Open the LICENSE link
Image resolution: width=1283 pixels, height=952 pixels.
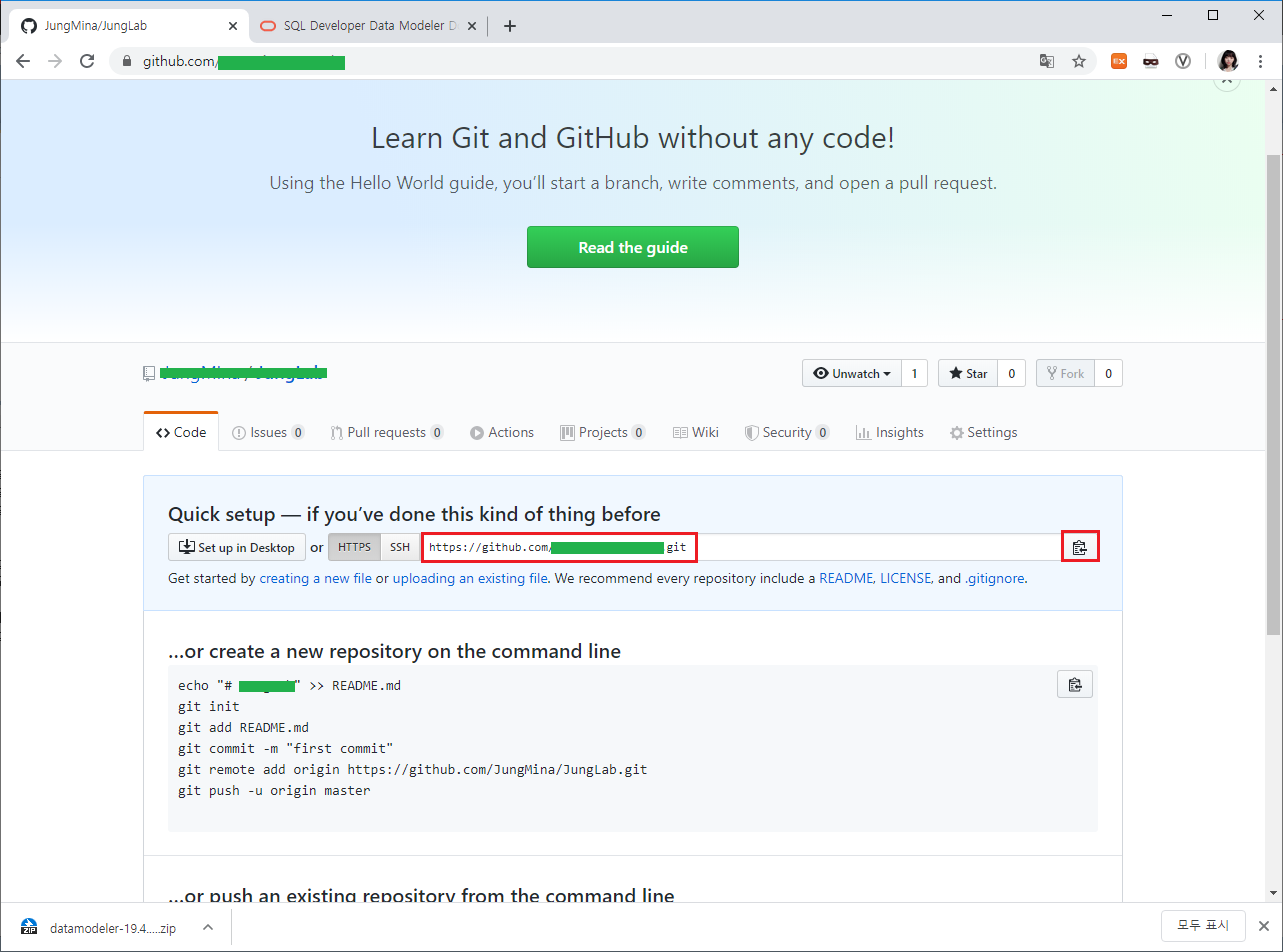click(x=906, y=578)
